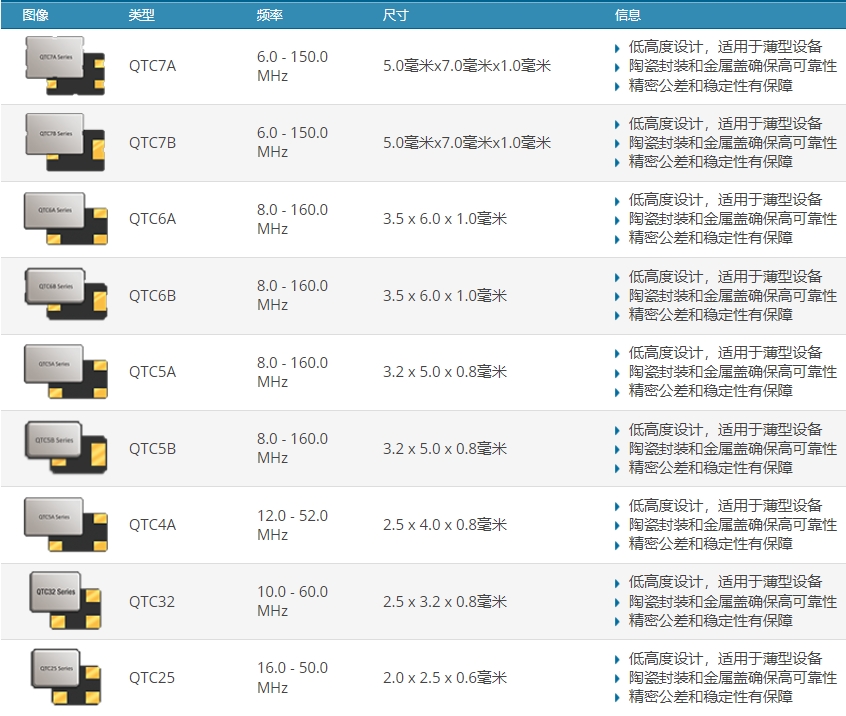
Task: Select the QTC32 series crystal image
Action: (x=66, y=601)
